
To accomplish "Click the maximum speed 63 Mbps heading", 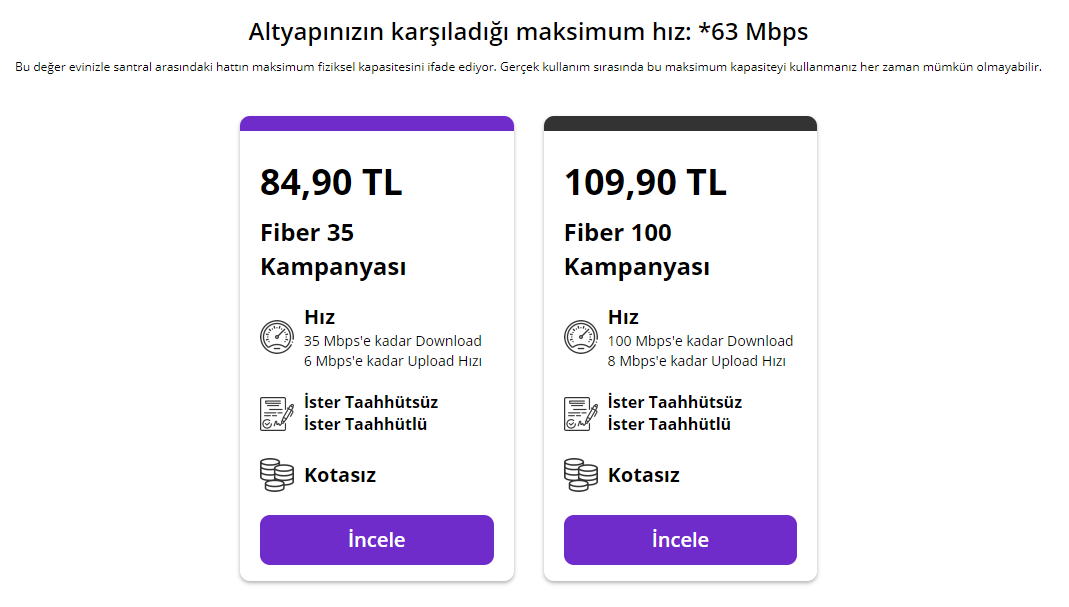I will (528, 32).
